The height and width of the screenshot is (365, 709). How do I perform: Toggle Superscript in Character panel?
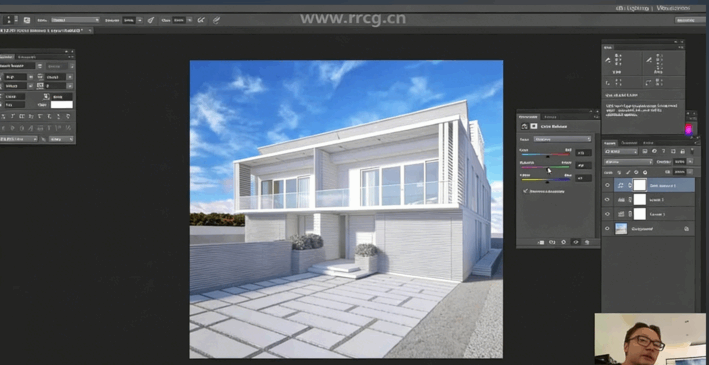coord(41,116)
